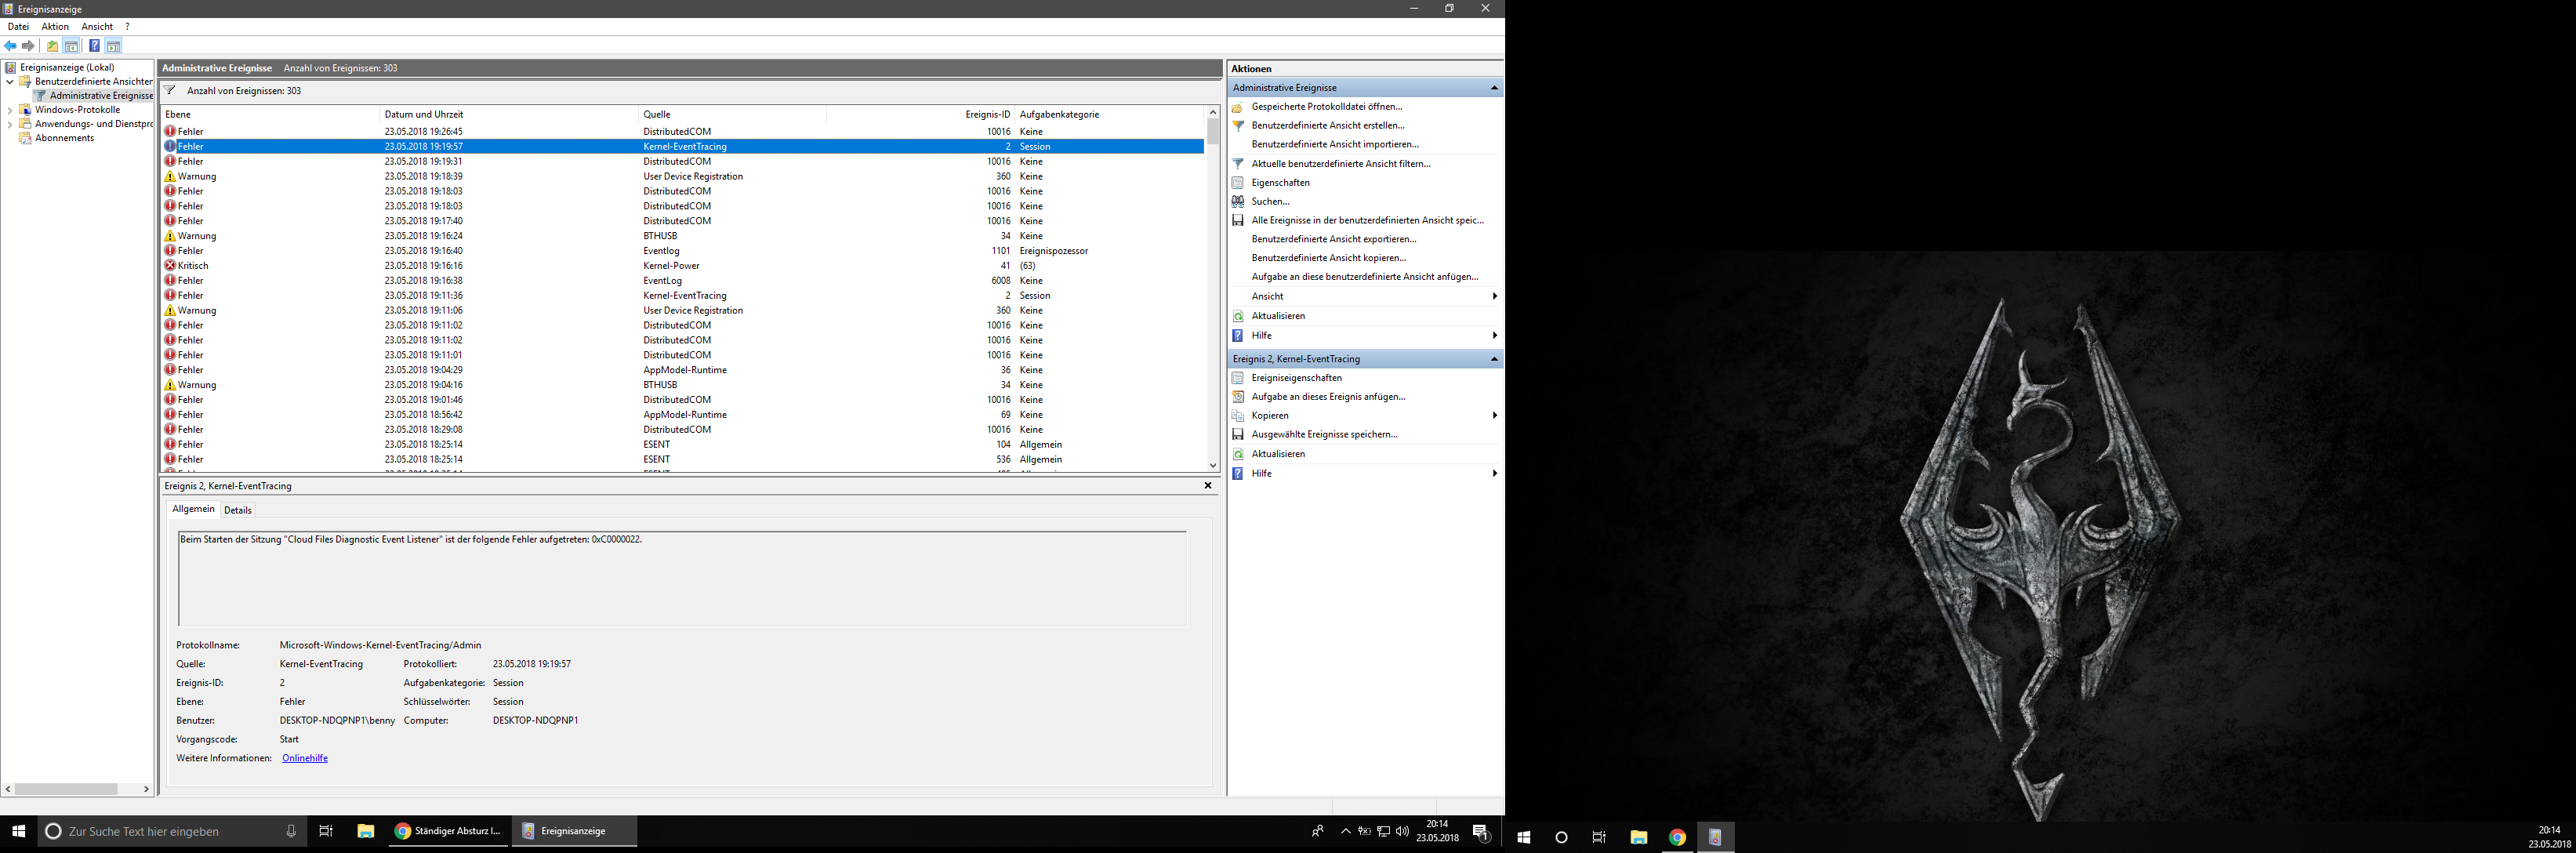2576x853 pixels.
Task: Collapse the Administrative Ereignisse actions section
Action: click(x=1494, y=87)
